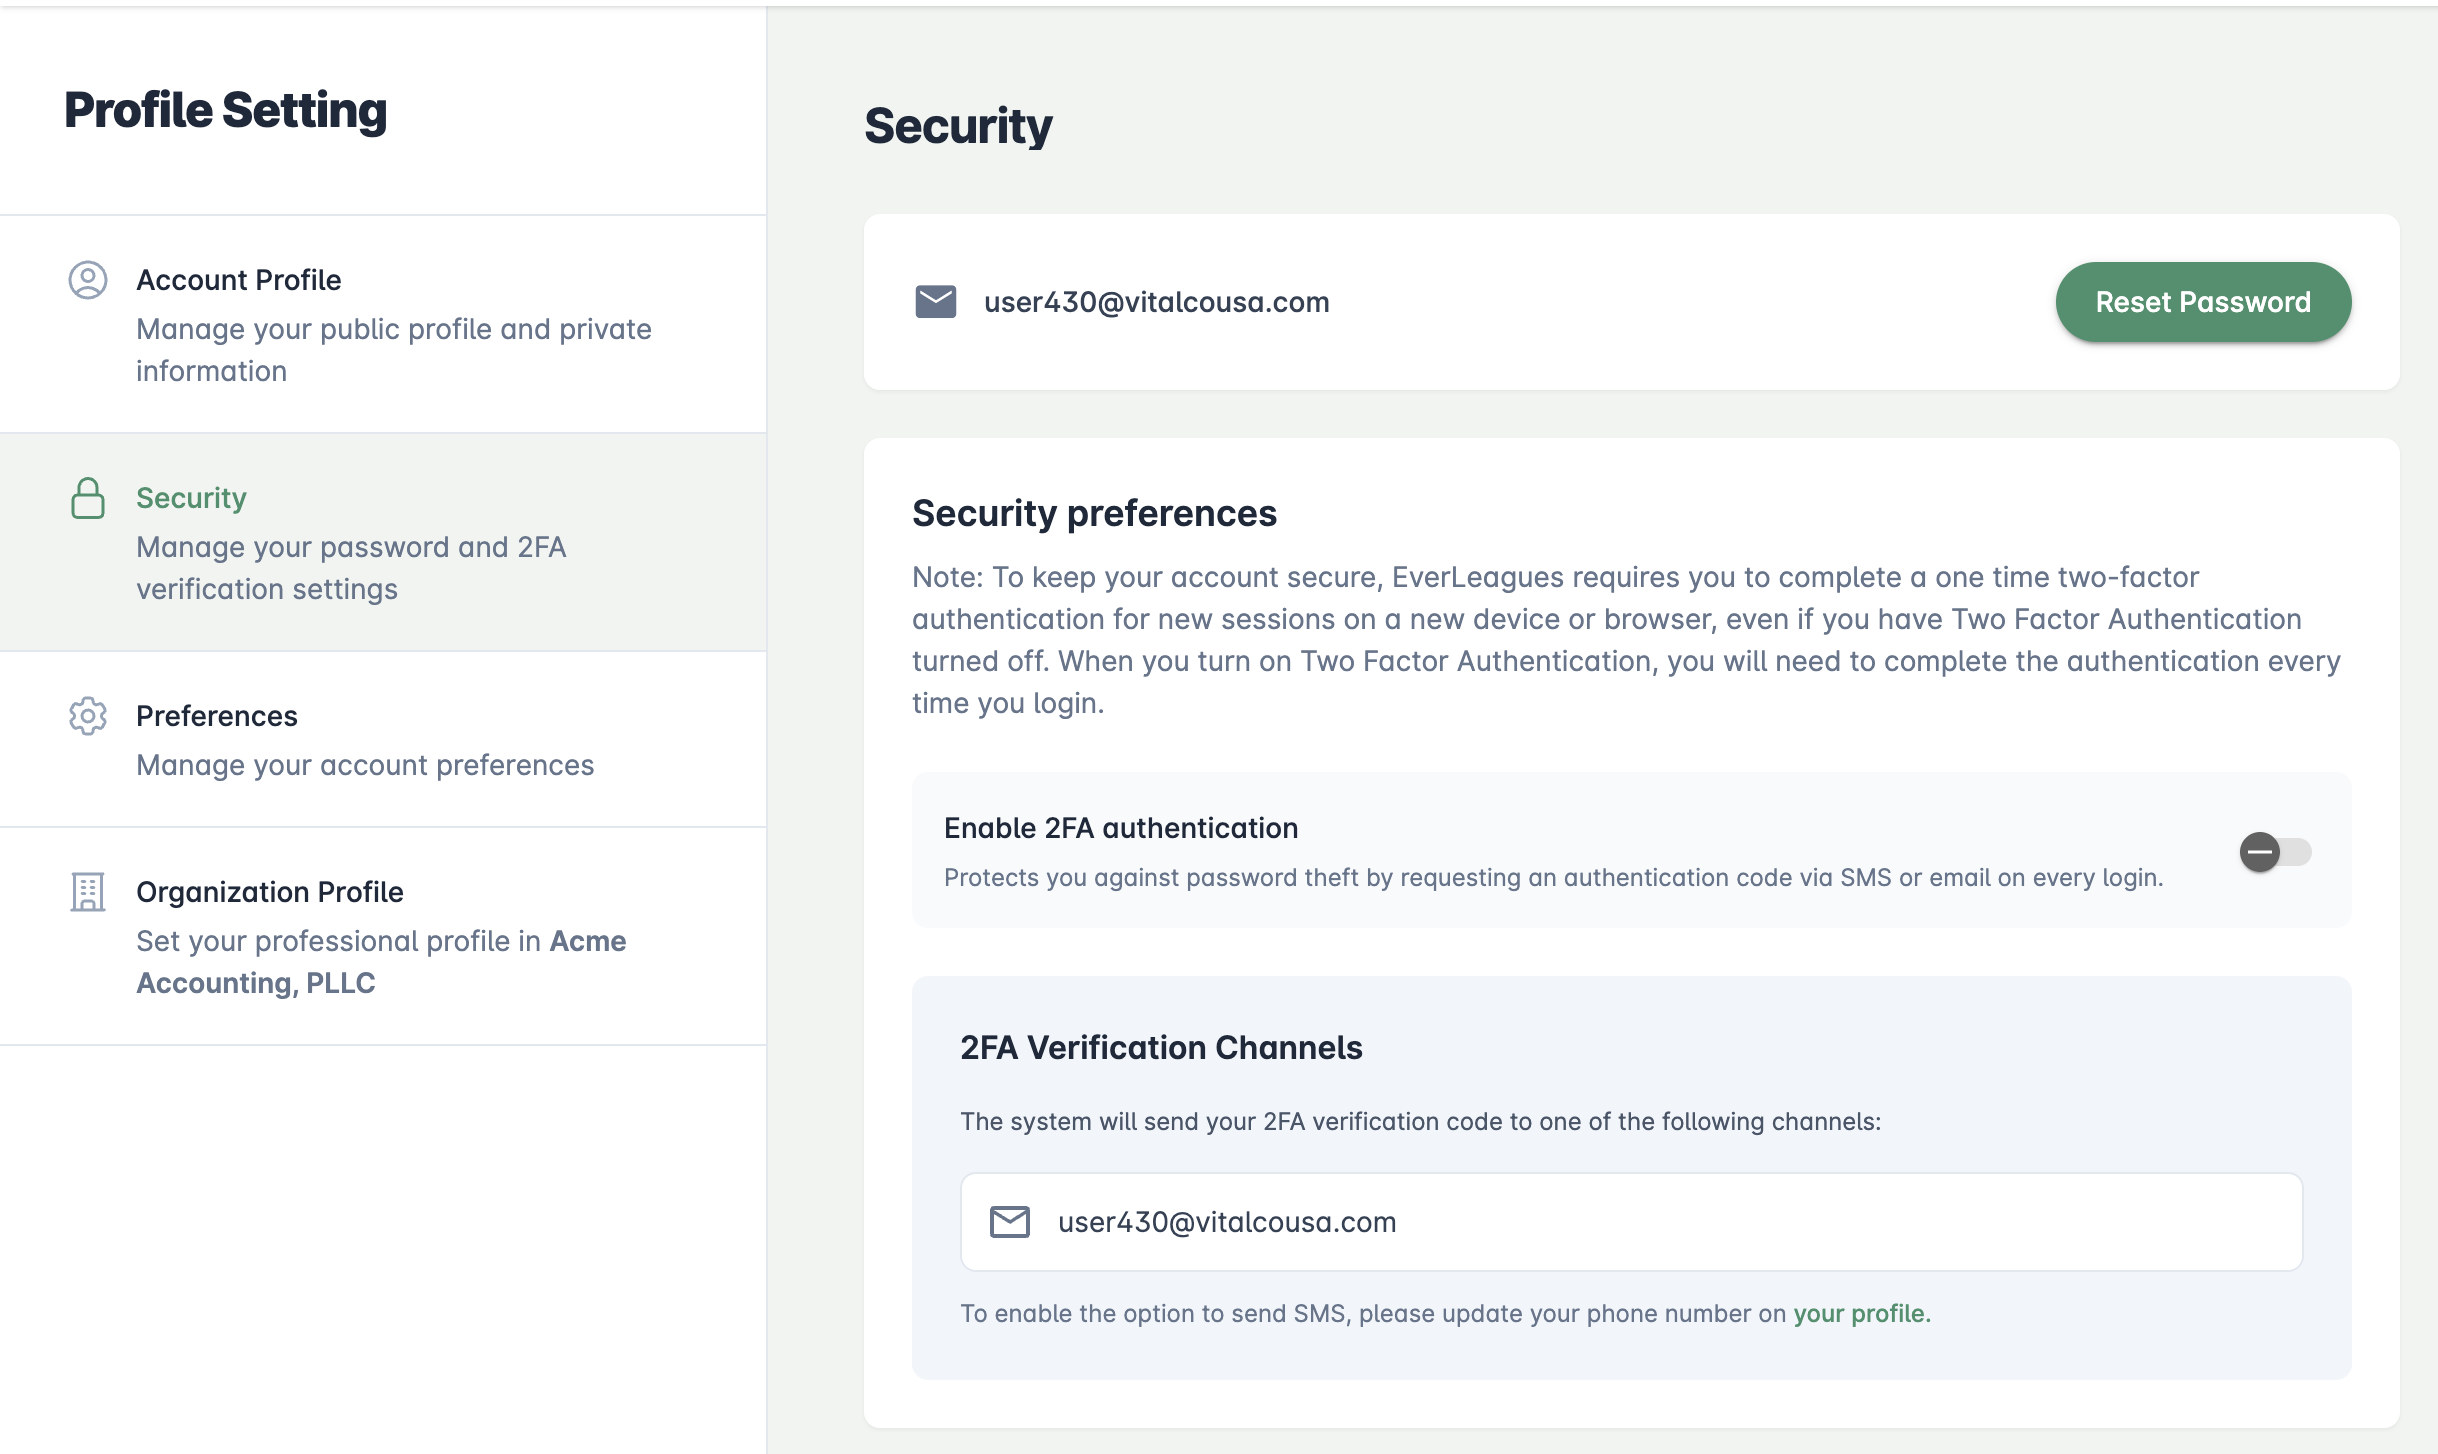Open the Account Profile section

238,280
